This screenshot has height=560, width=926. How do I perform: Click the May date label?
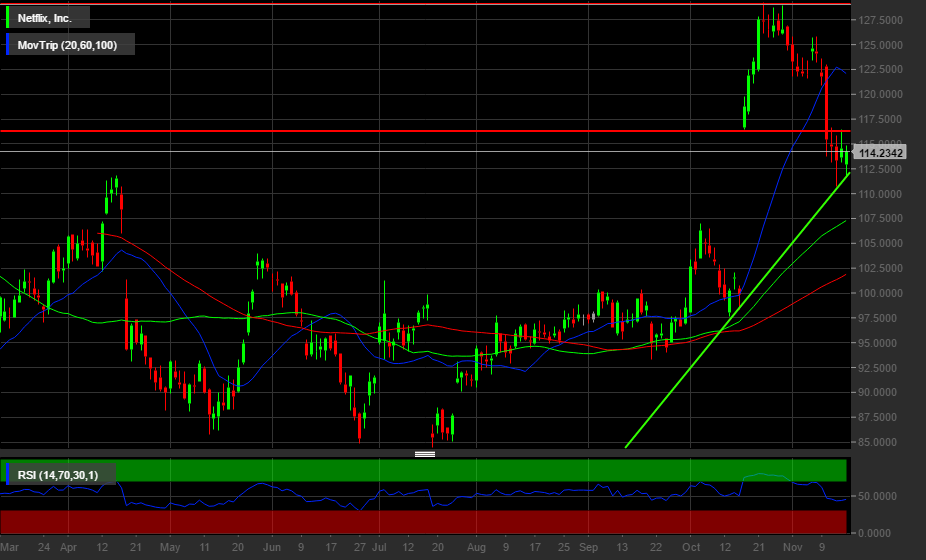(x=170, y=547)
